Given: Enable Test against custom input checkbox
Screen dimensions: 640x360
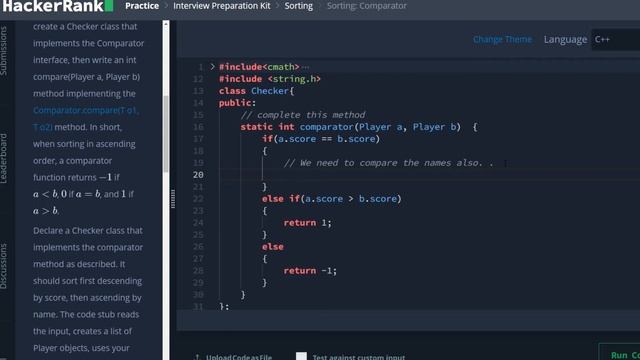Looking at the screenshot, I should click(x=301, y=356).
